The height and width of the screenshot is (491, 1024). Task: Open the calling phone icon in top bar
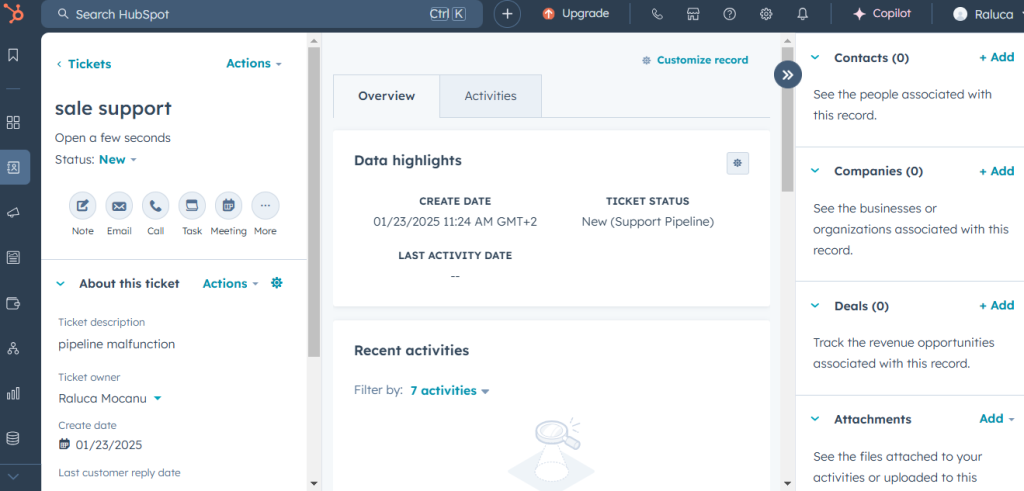click(x=657, y=14)
